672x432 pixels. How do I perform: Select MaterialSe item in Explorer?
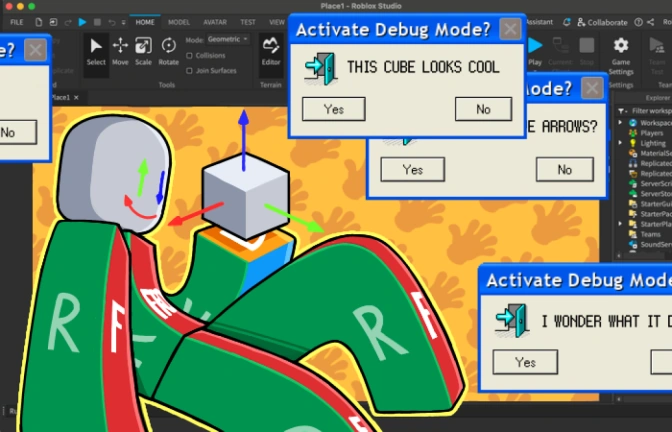[650, 153]
